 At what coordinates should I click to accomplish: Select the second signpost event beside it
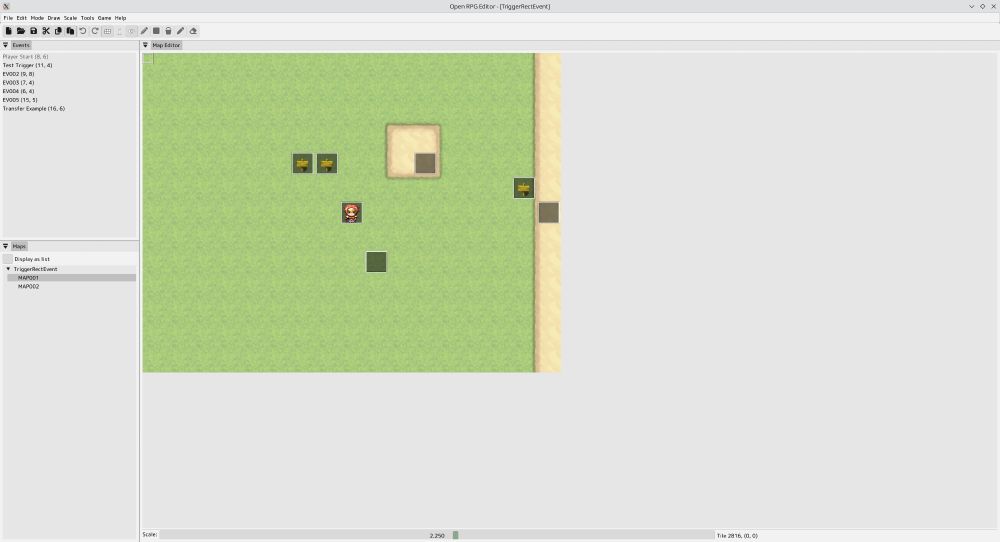pos(327,163)
